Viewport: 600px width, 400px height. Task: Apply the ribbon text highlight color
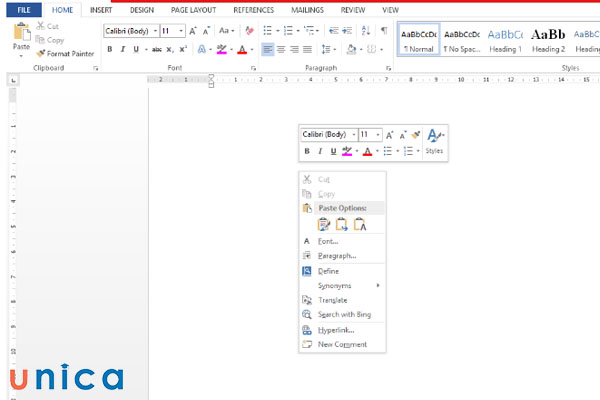coord(220,49)
